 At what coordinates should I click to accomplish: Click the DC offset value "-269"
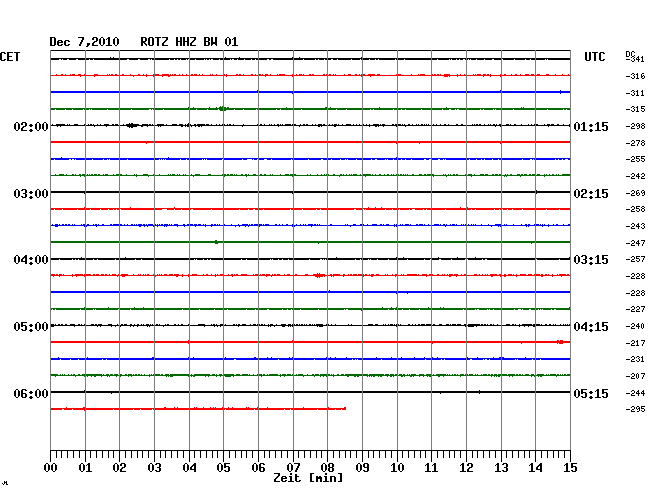click(x=635, y=193)
